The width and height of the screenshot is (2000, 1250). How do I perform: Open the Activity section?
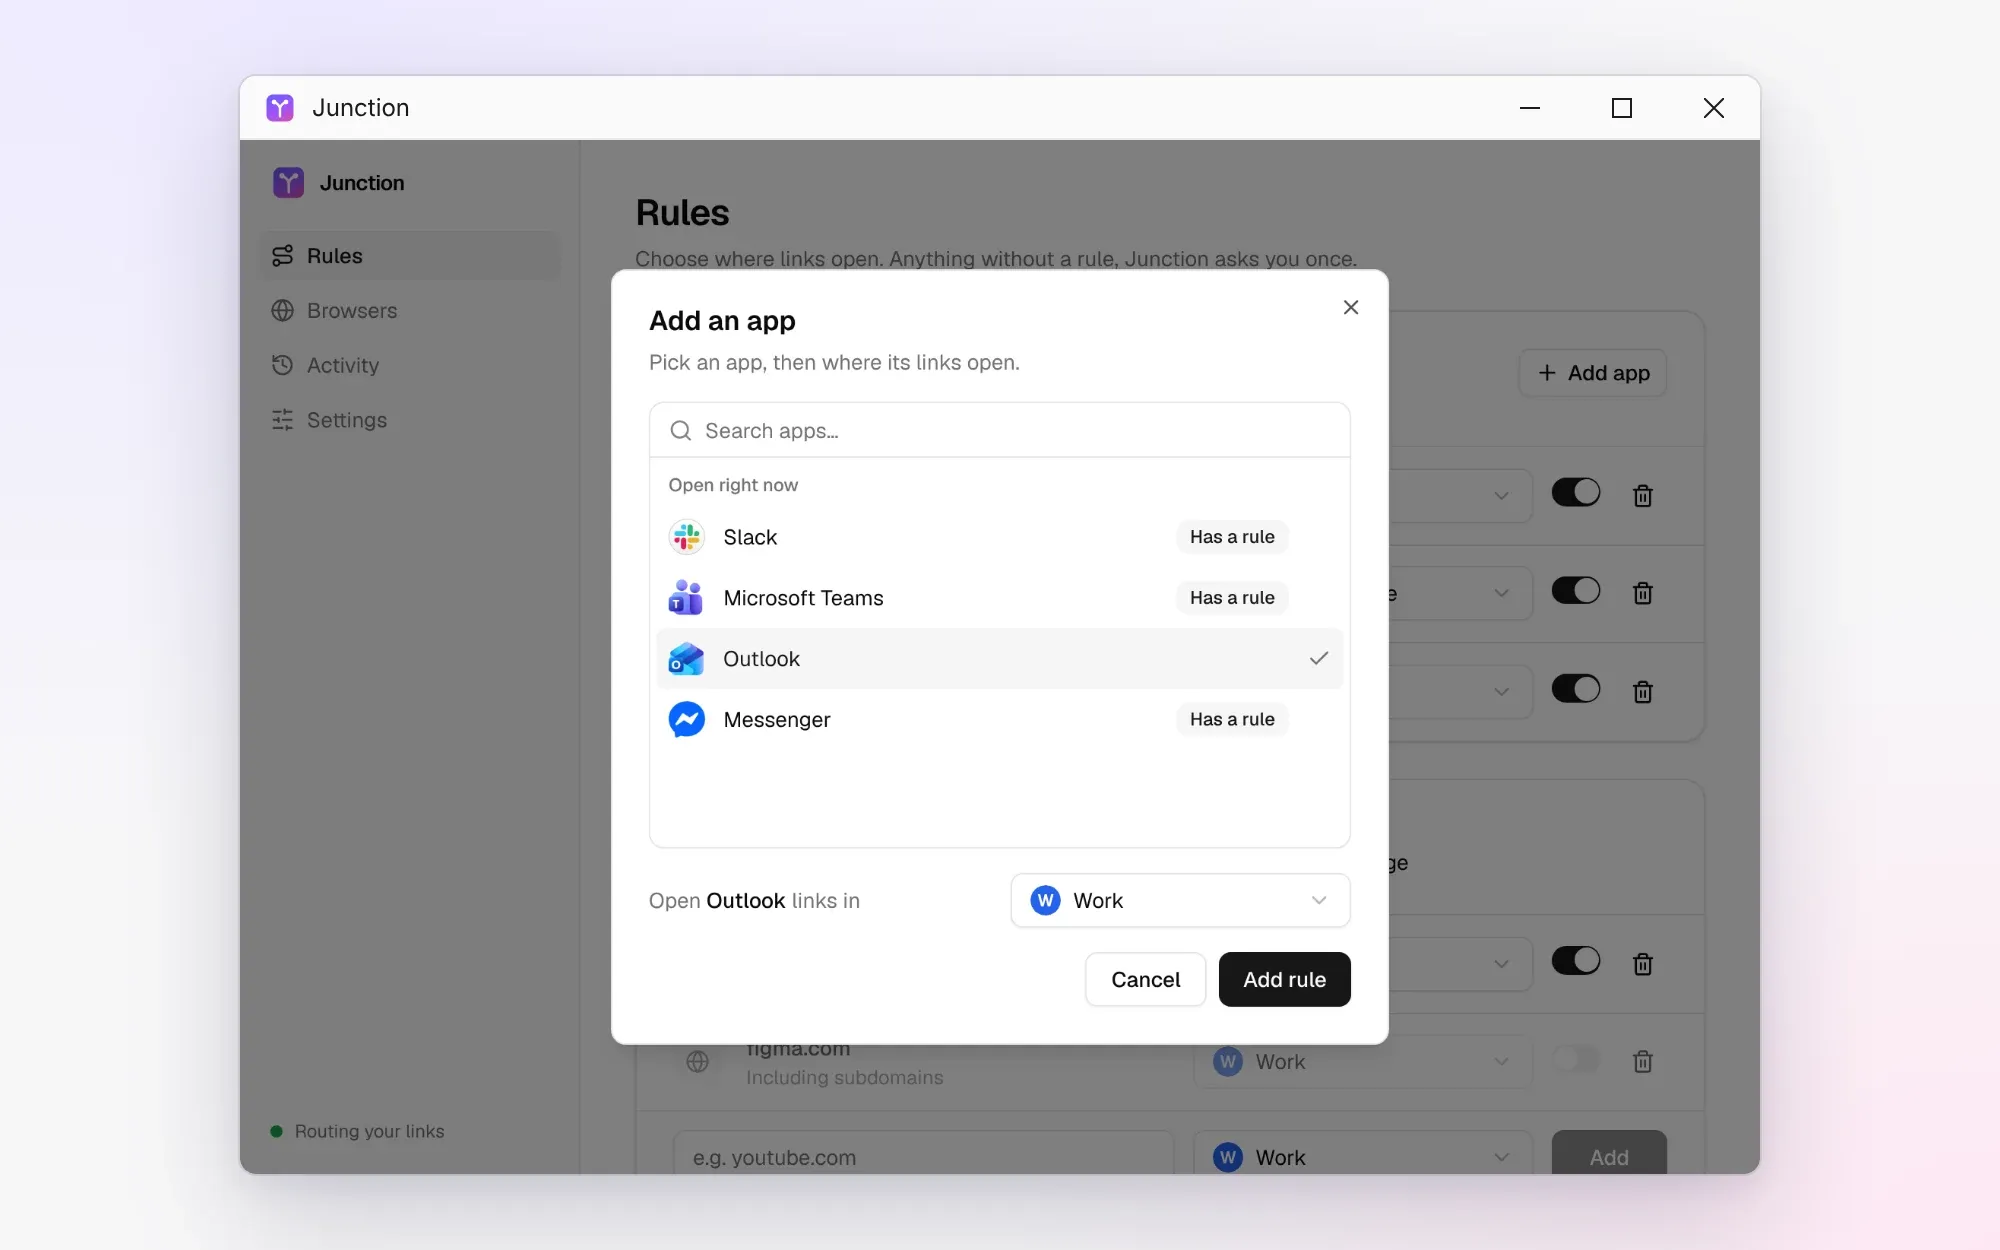410,366
